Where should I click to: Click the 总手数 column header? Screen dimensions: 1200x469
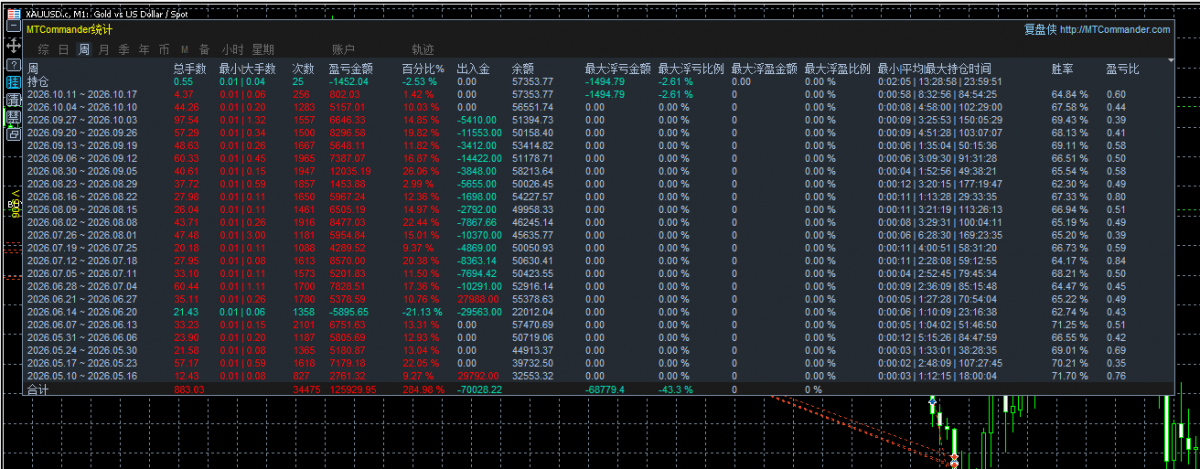tap(190, 69)
